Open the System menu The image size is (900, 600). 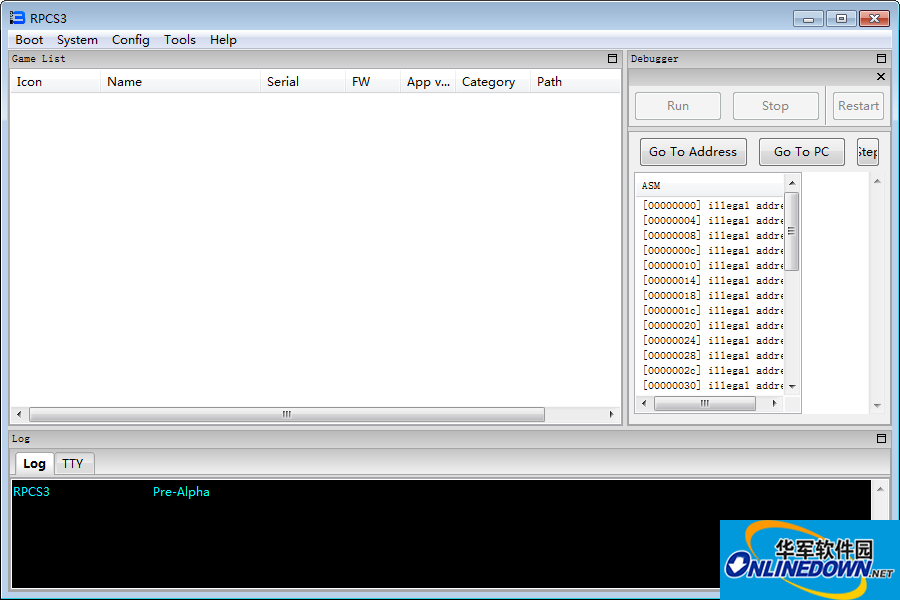pyautogui.click(x=77, y=40)
